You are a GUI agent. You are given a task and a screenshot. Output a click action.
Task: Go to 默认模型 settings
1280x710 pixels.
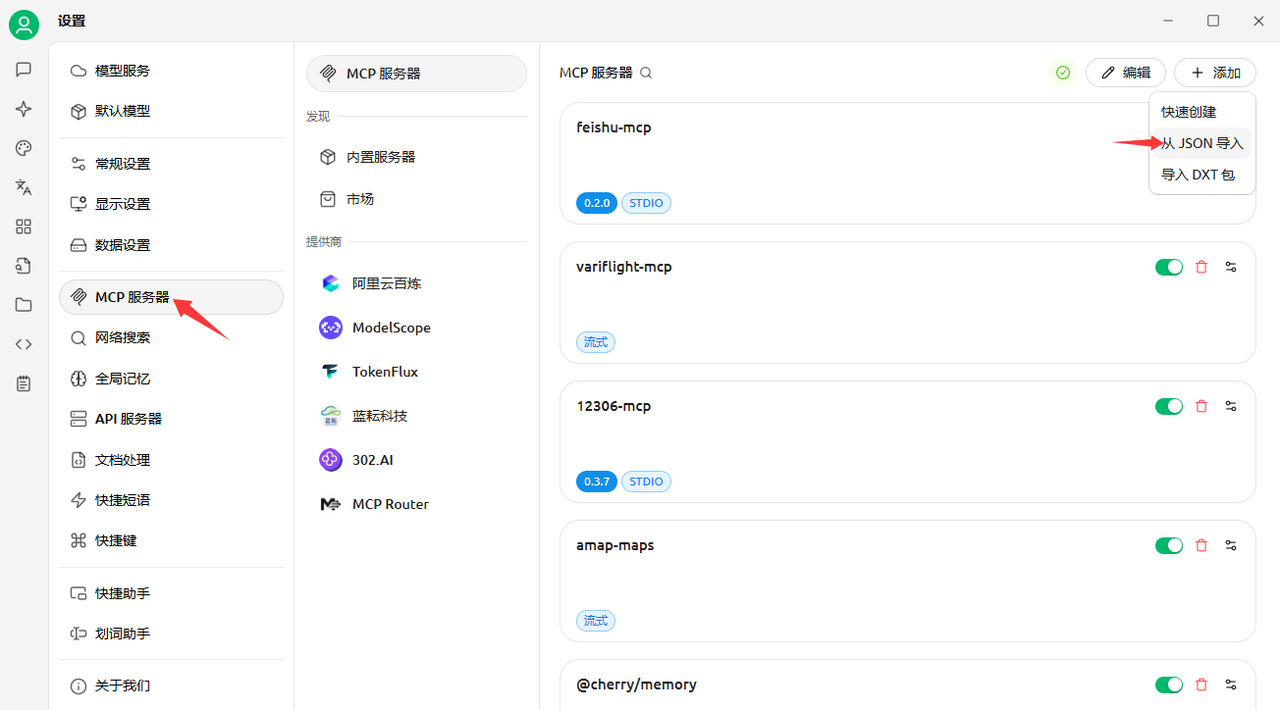pos(171,111)
